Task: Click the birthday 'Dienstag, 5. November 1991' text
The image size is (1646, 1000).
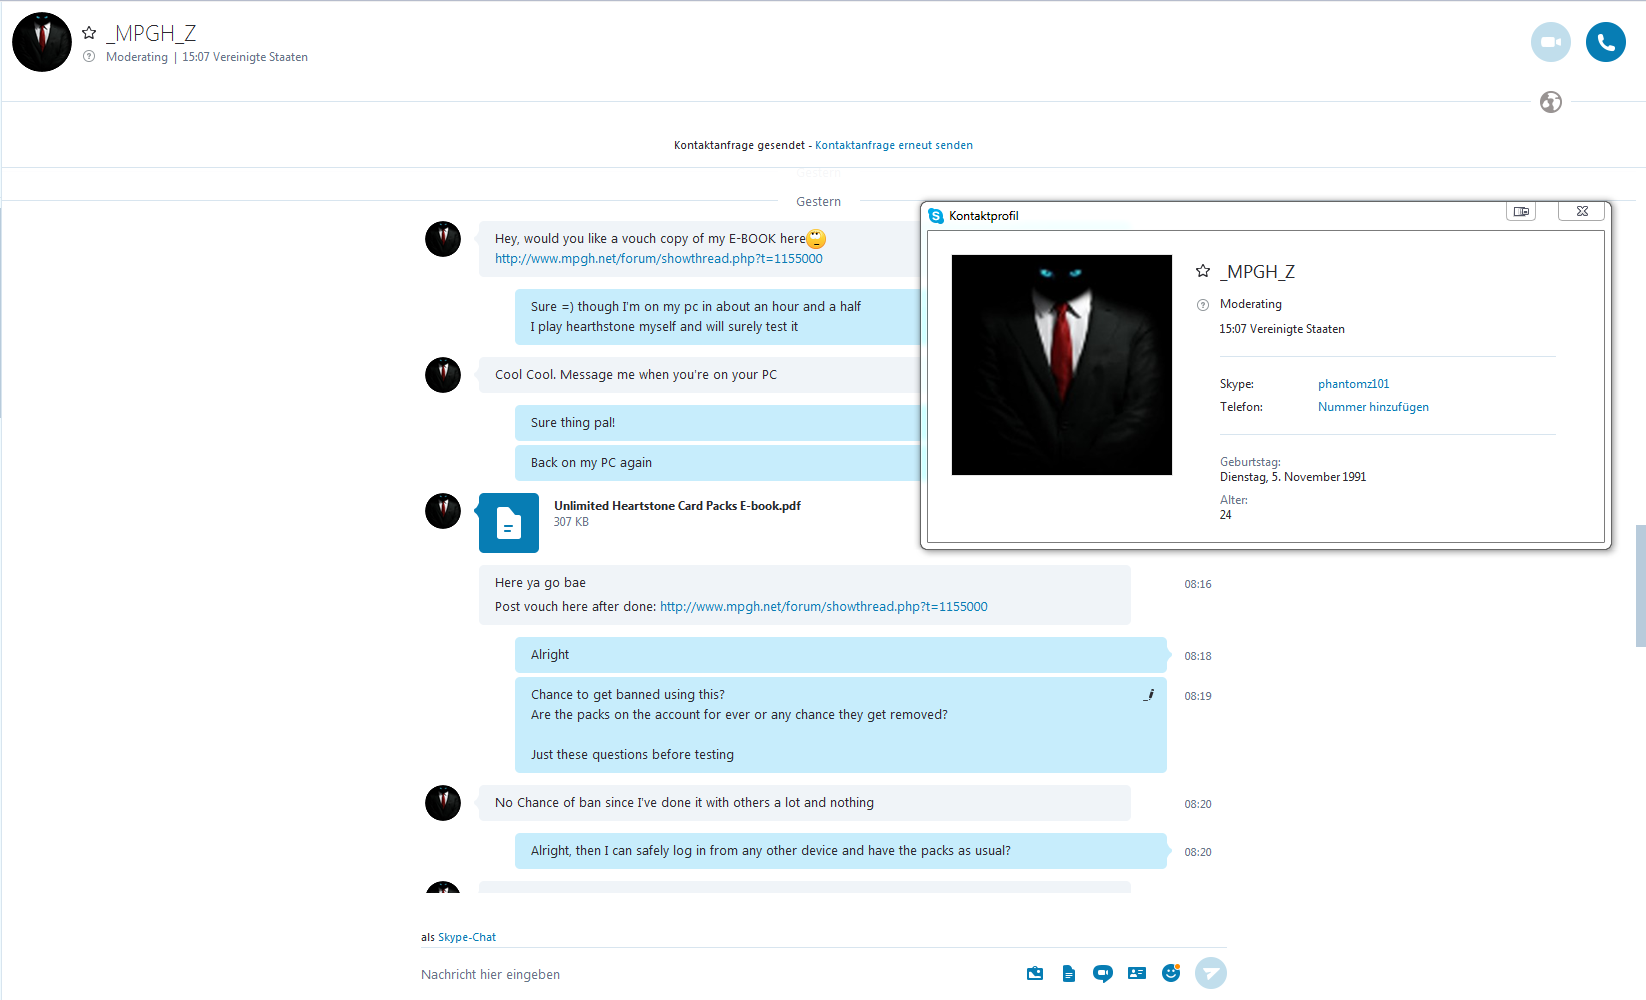Action: 1293,477
